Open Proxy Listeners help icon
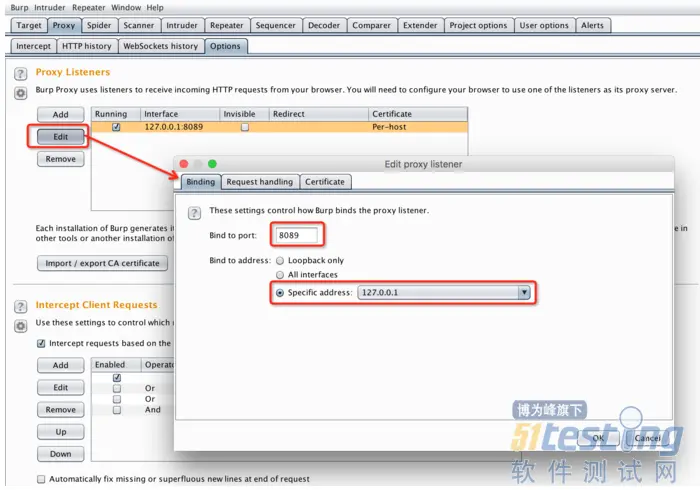The width and height of the screenshot is (700, 490). [21, 73]
